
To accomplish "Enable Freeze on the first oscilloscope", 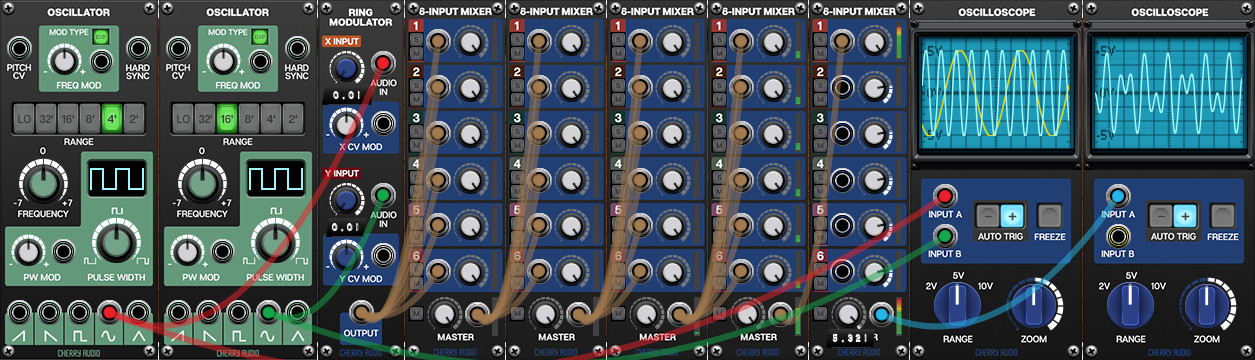I will pos(1049,214).
